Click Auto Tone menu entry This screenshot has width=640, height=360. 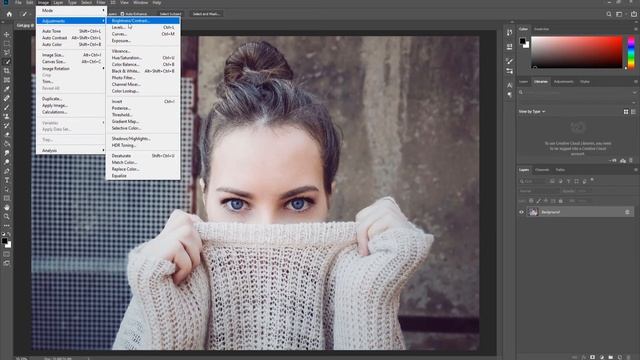click(71, 31)
